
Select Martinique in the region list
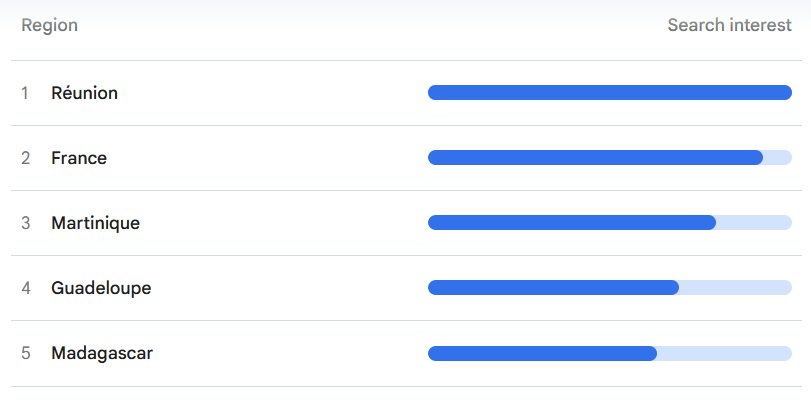tap(95, 223)
